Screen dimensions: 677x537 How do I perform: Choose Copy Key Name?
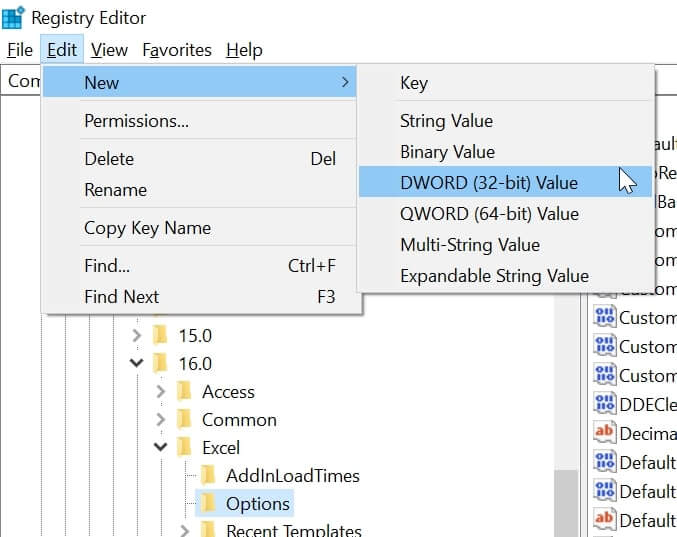[147, 227]
